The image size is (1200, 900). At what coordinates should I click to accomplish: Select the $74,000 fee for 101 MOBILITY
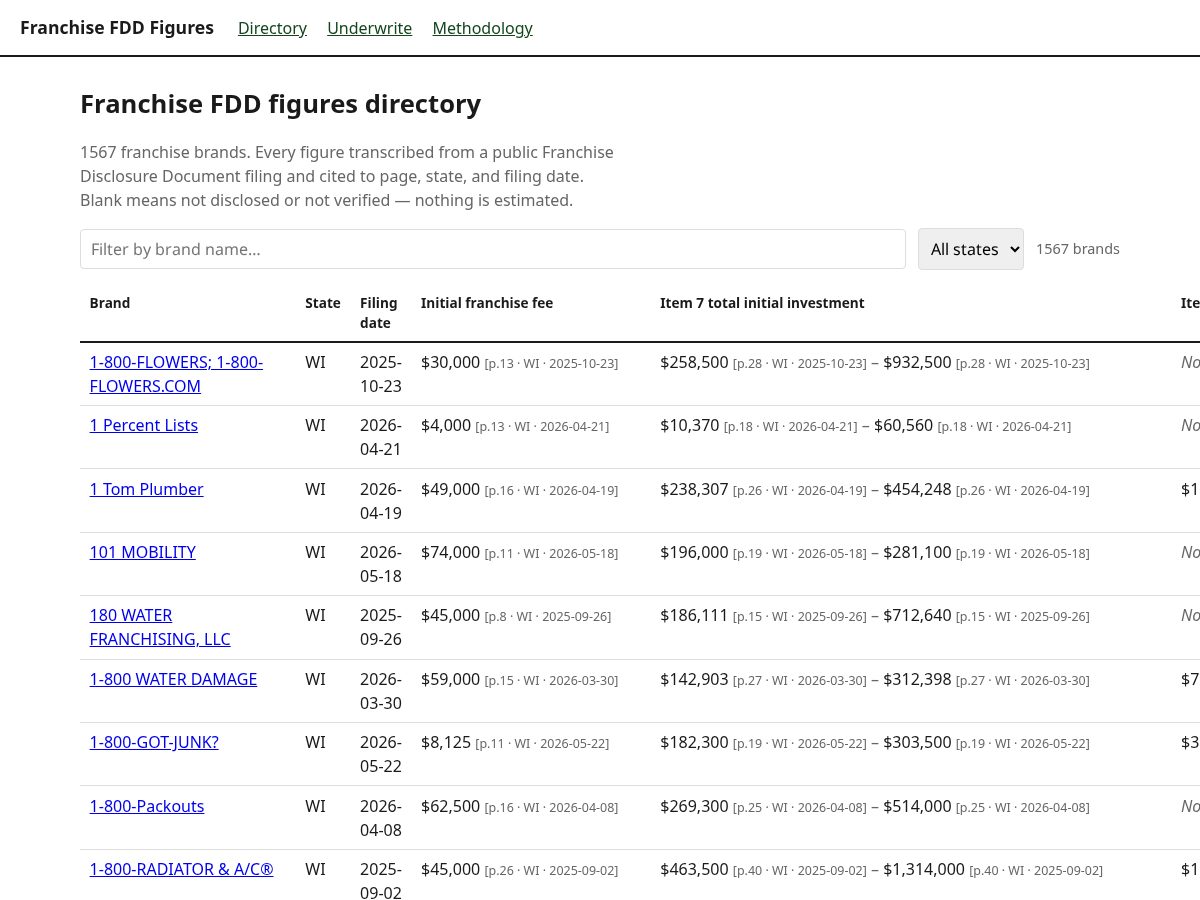pyautogui.click(x=451, y=552)
